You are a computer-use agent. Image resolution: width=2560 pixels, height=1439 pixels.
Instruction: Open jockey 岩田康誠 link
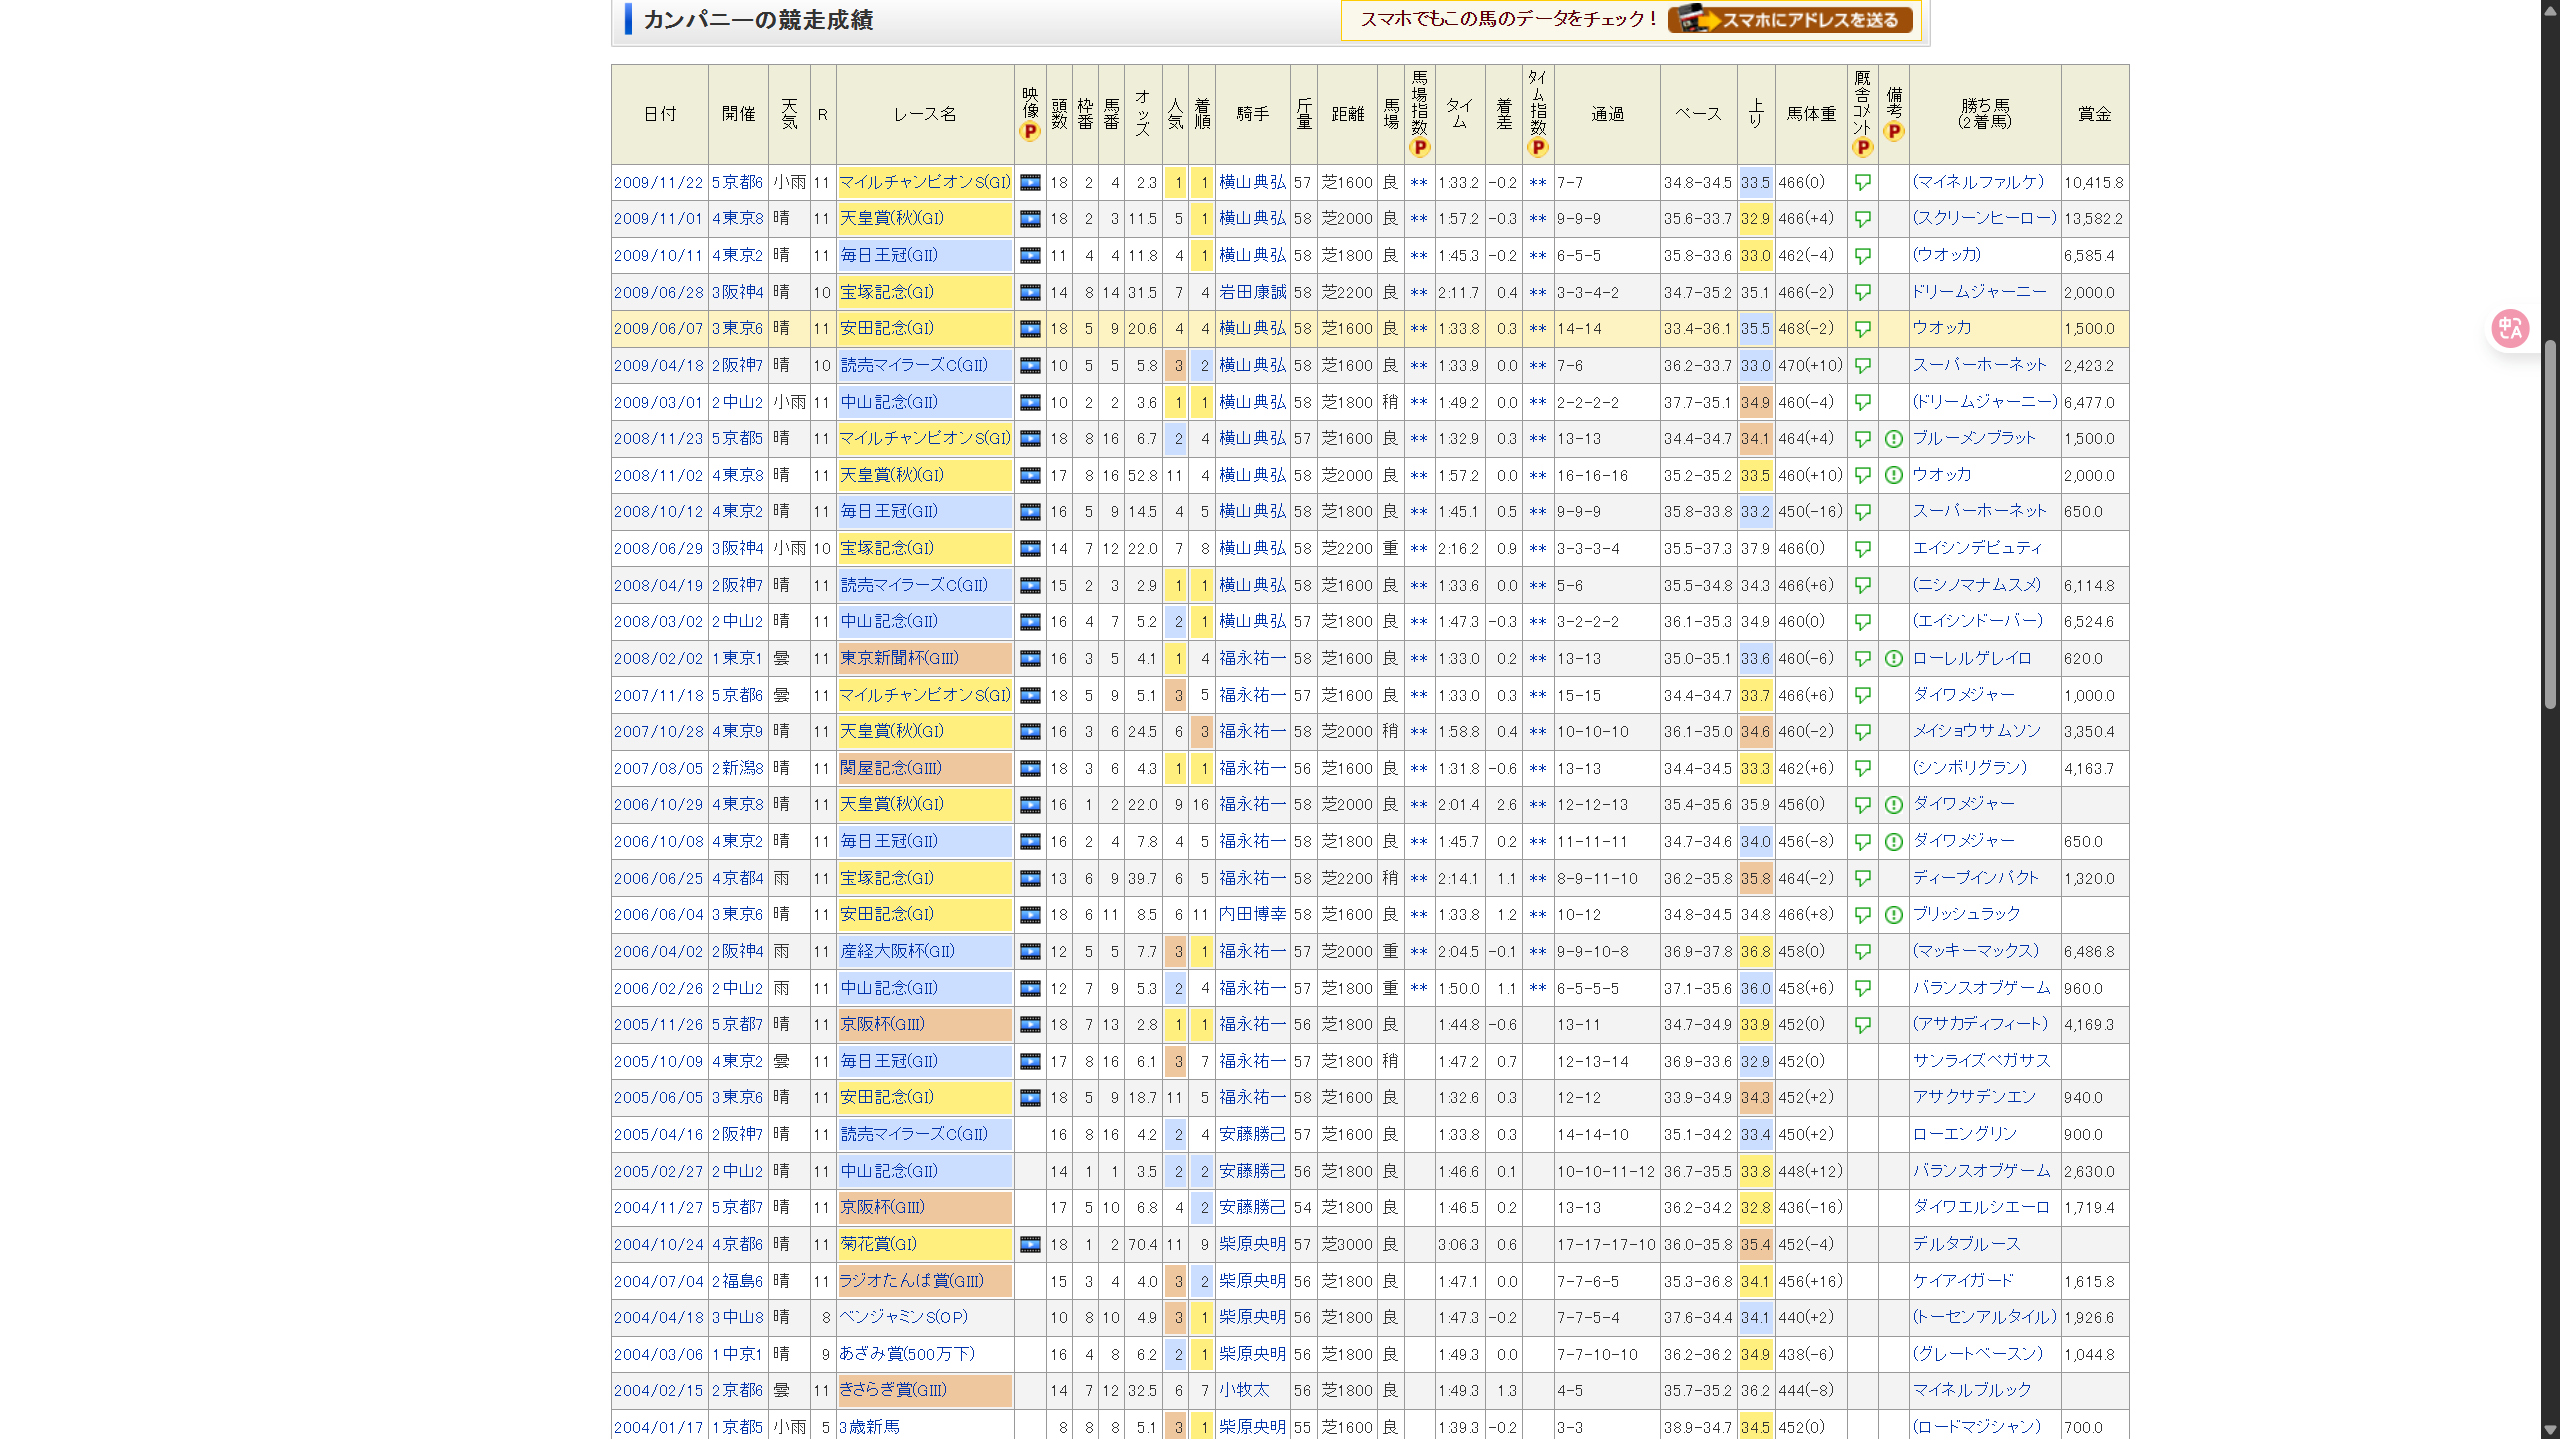pyautogui.click(x=1252, y=293)
